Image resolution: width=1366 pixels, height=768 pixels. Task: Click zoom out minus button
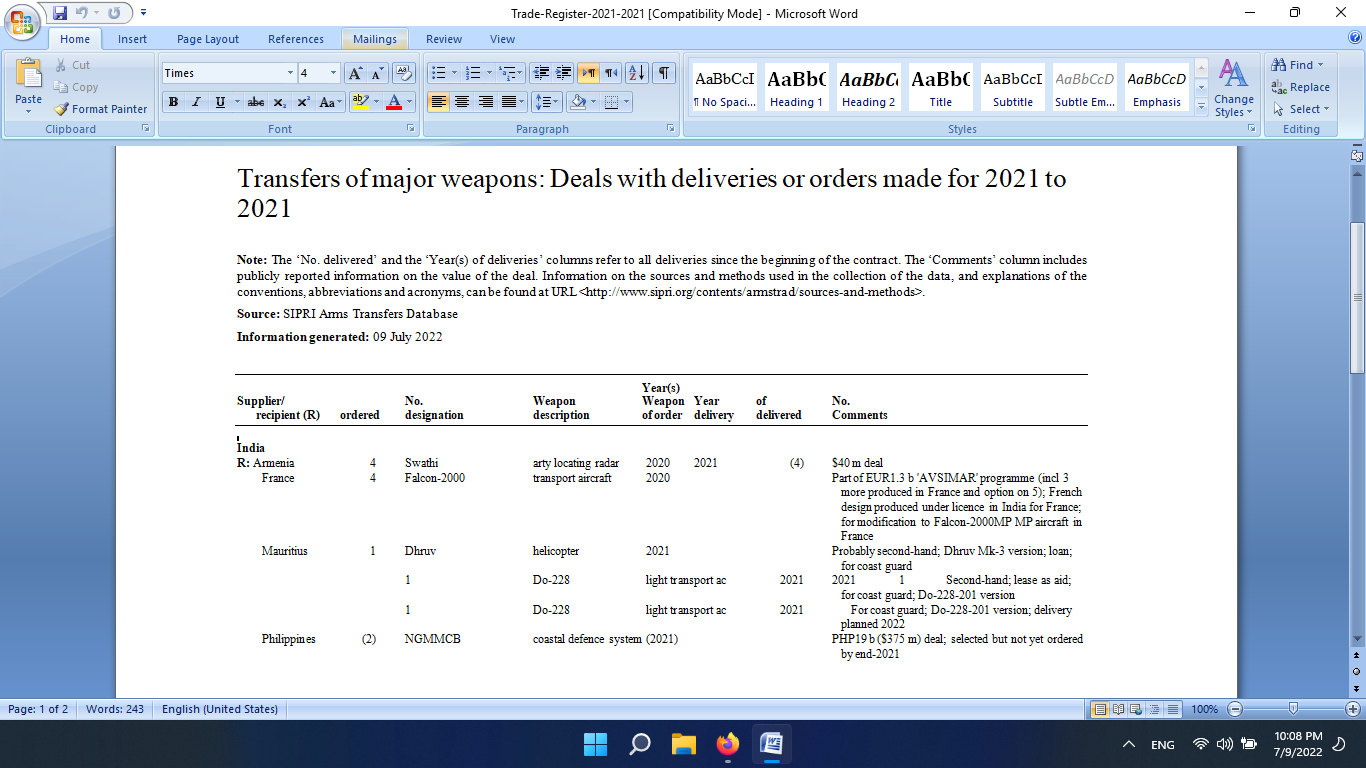1235,709
